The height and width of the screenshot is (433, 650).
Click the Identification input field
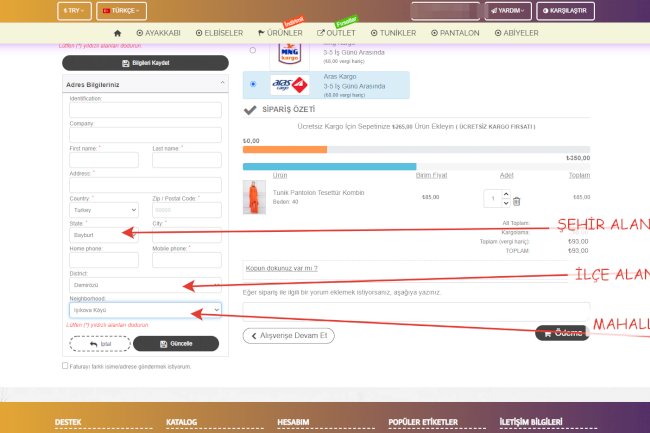[145, 110]
